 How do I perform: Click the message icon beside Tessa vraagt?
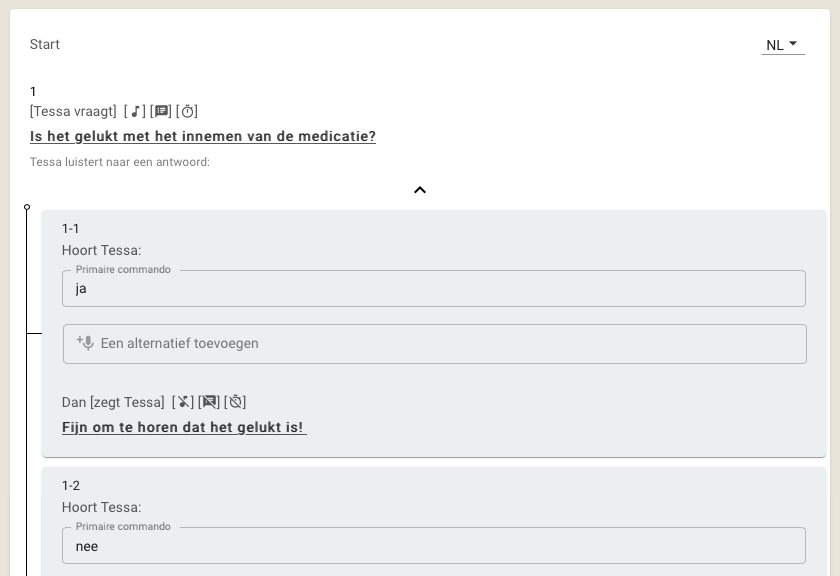coord(161,111)
